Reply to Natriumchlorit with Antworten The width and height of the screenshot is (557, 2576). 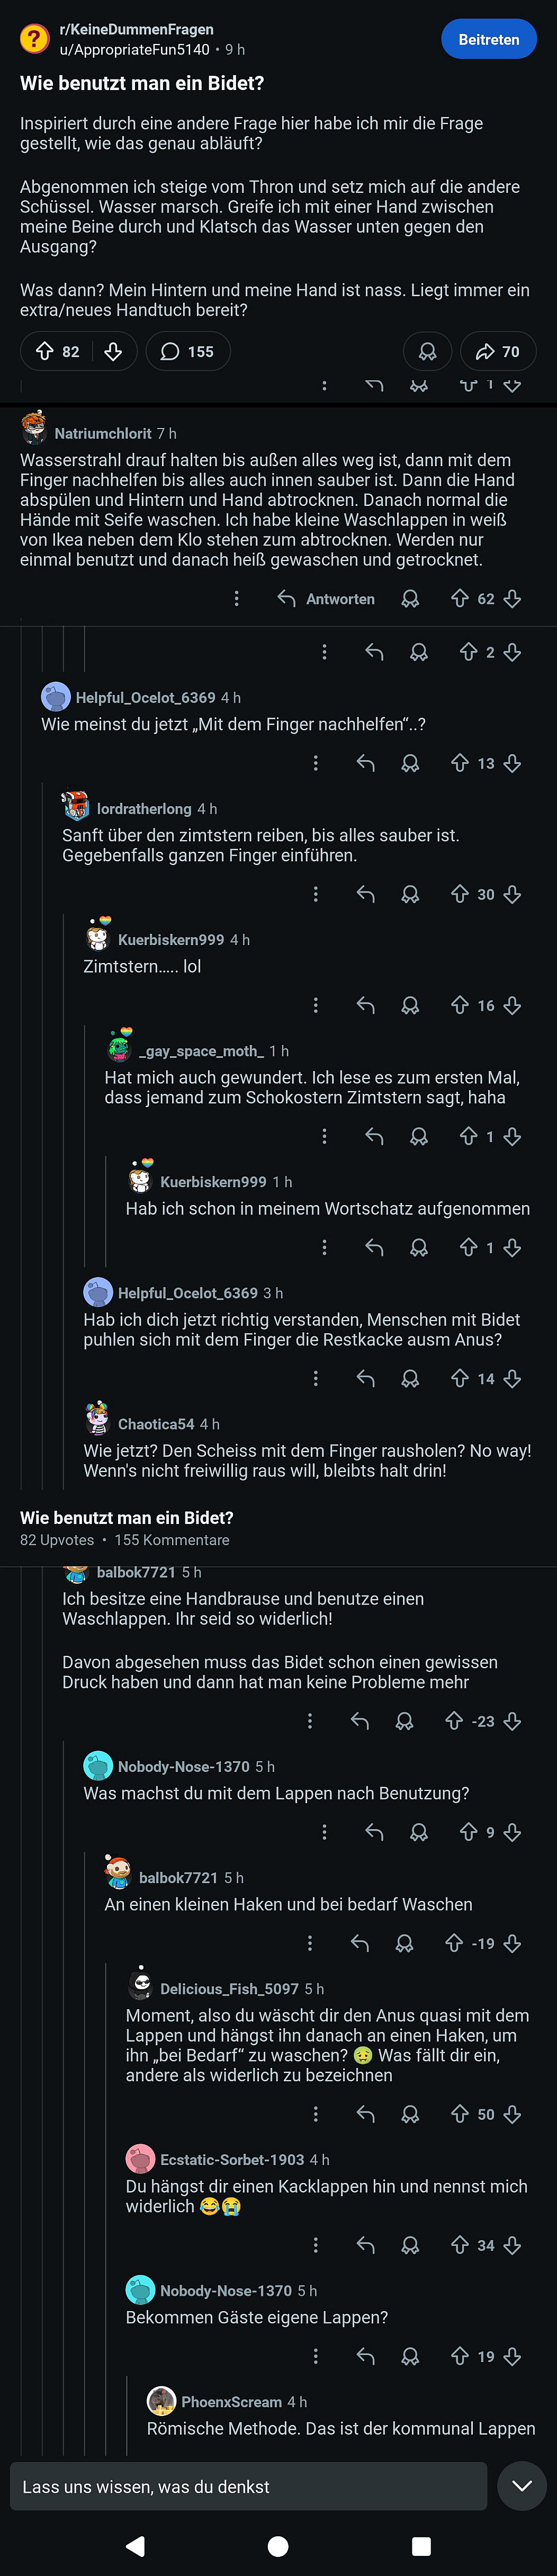pyautogui.click(x=326, y=598)
